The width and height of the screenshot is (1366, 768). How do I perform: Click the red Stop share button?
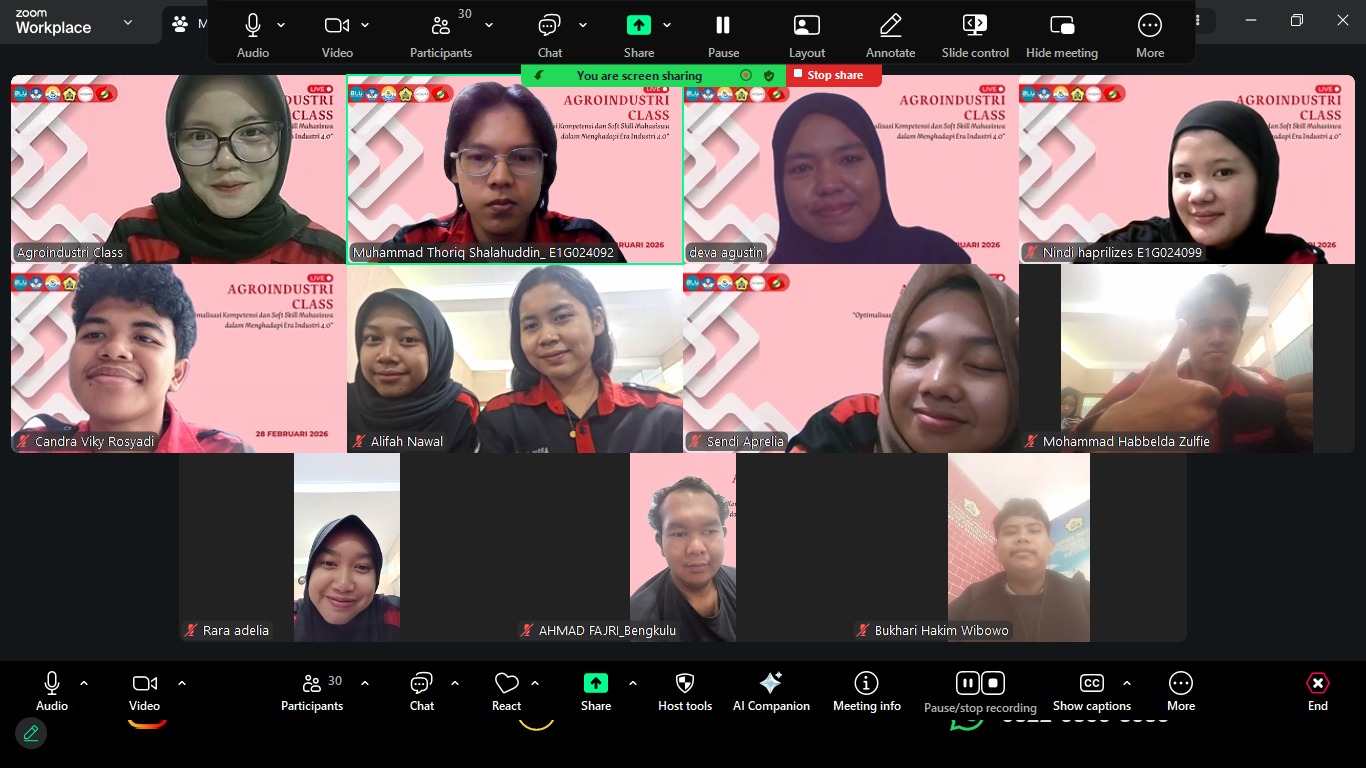coord(833,75)
